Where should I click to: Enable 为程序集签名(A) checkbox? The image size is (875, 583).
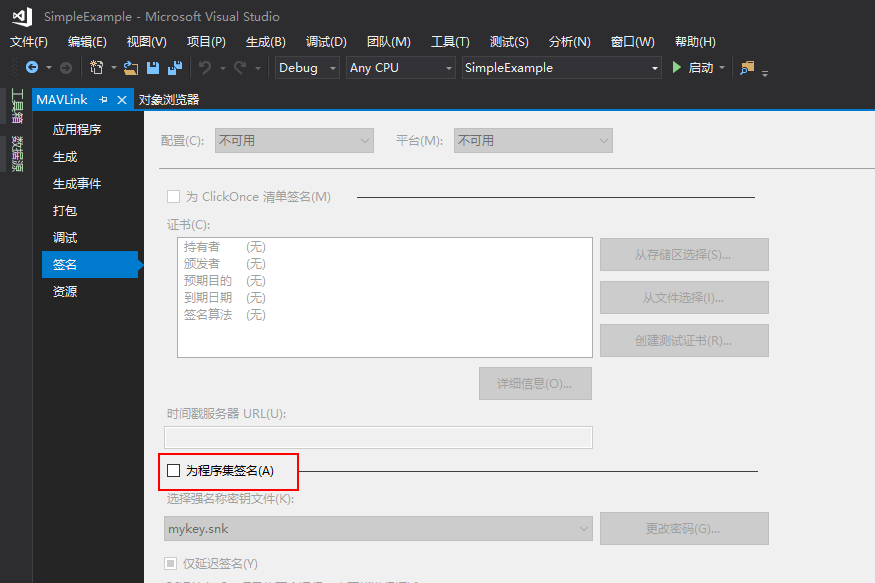174,470
